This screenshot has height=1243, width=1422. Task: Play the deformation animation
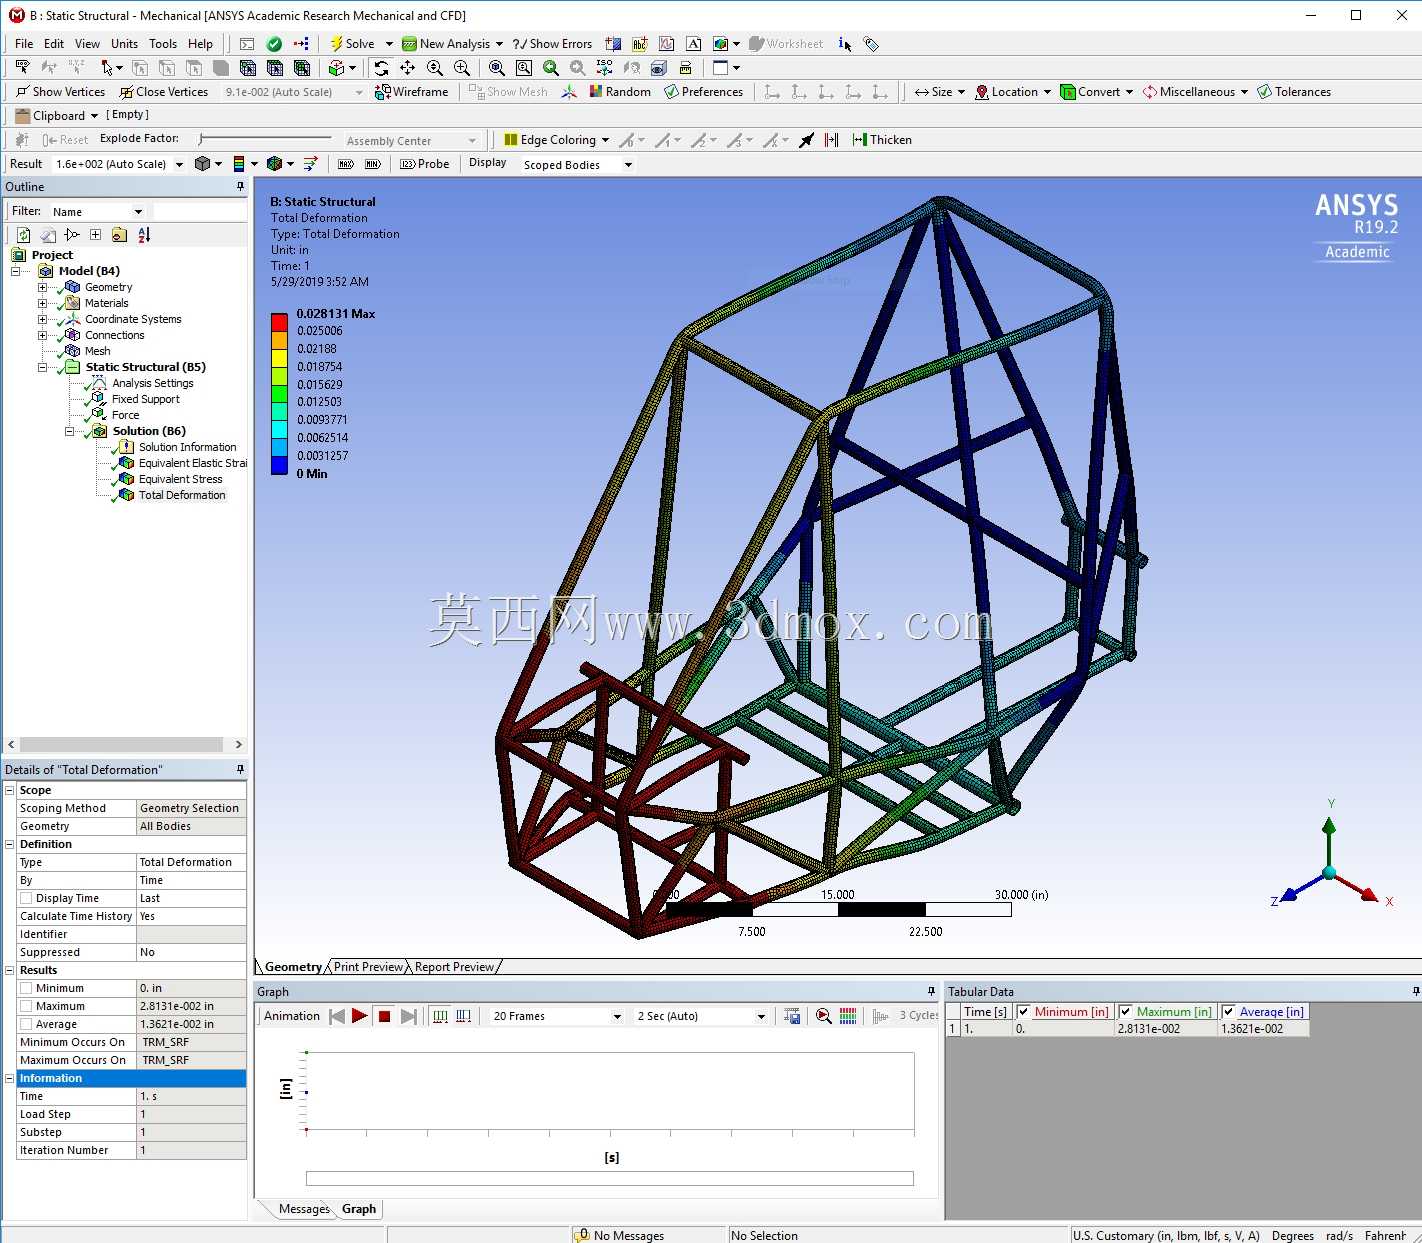pos(360,1016)
